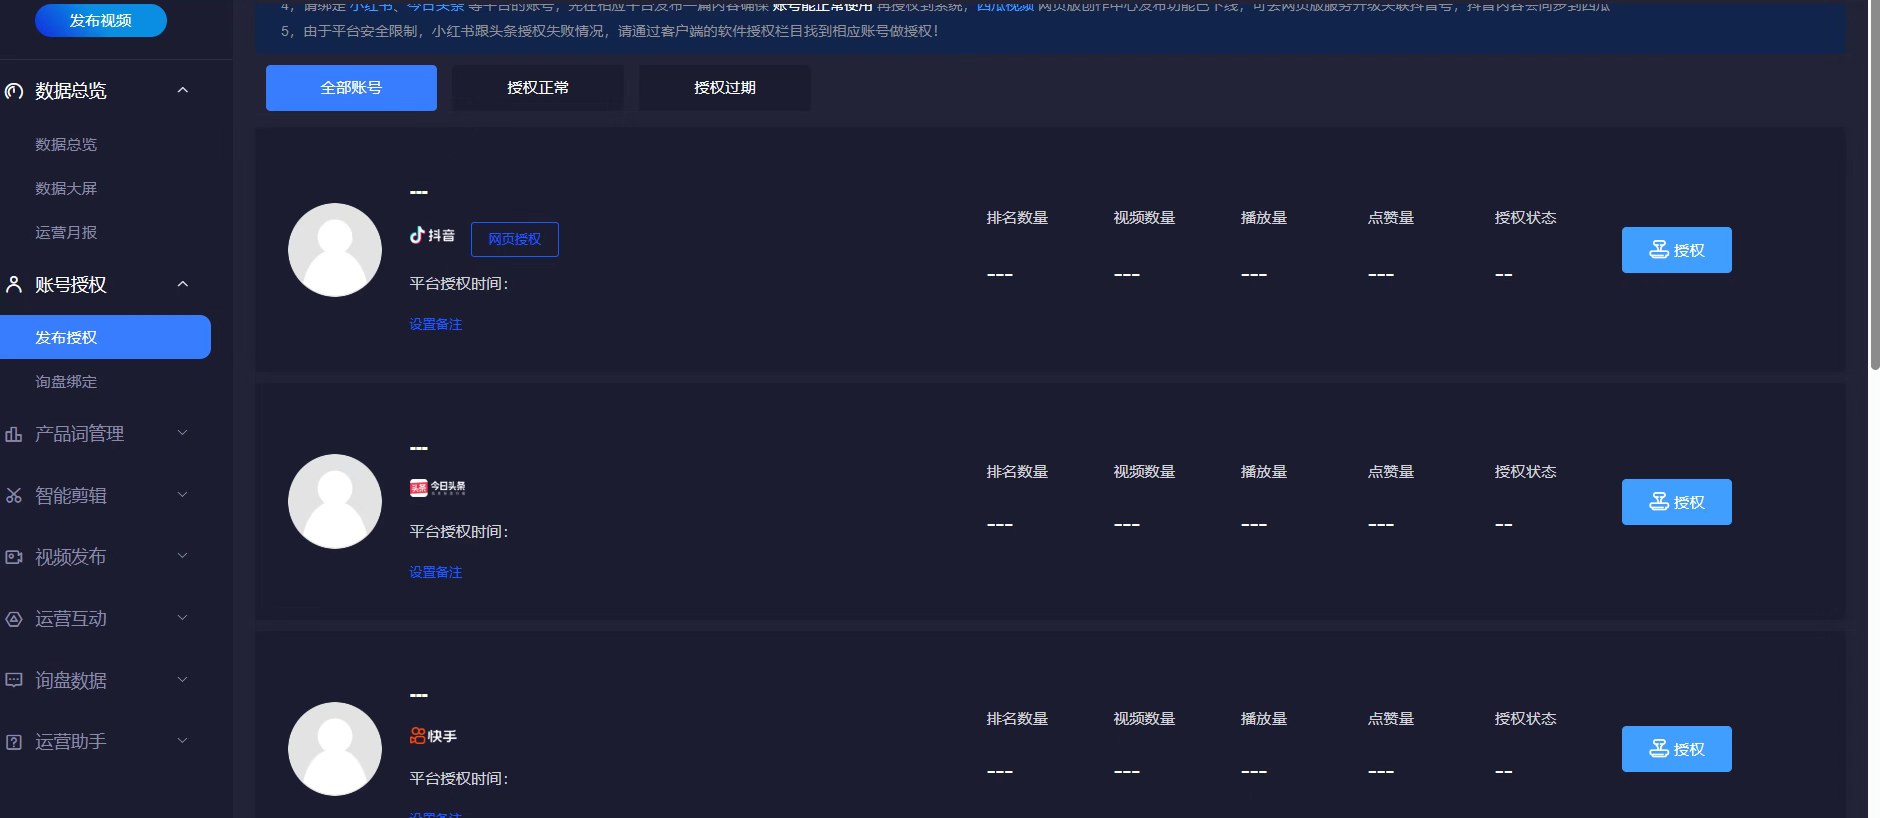Click the 智能剪辑 scissors icon
The height and width of the screenshot is (818, 1880).
point(14,496)
